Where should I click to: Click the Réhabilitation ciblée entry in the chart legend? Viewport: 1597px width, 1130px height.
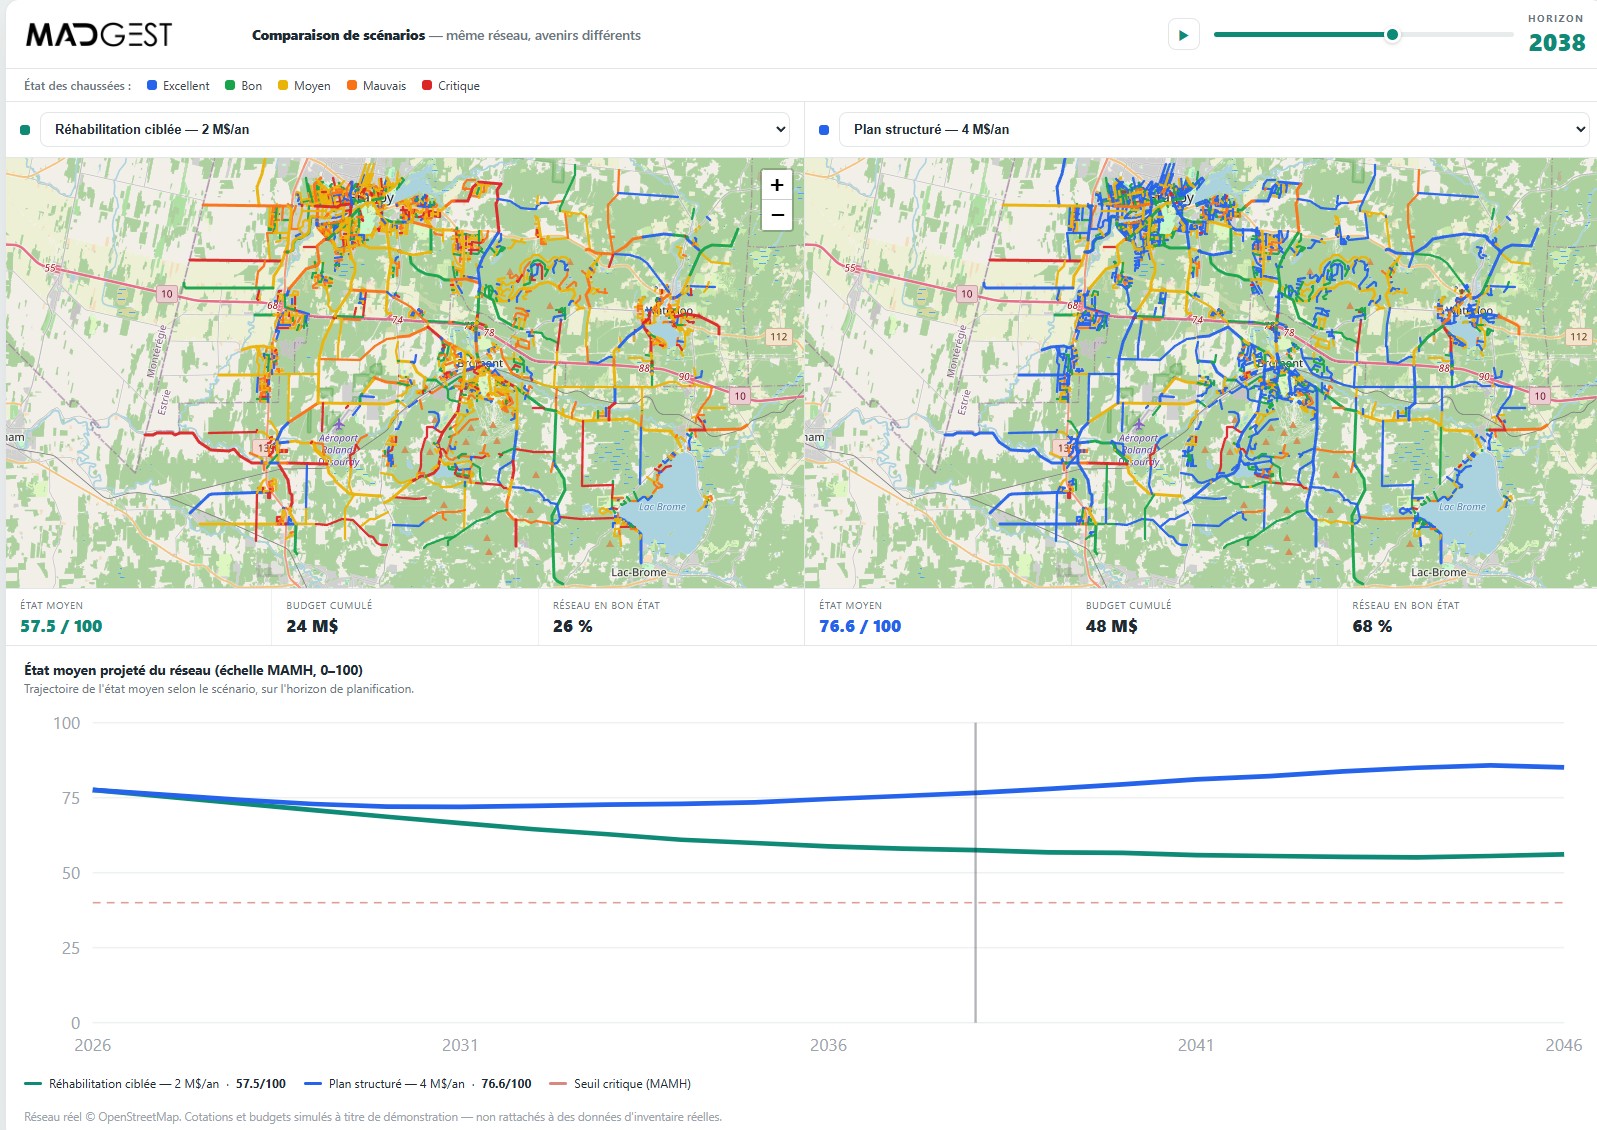[x=155, y=1084]
